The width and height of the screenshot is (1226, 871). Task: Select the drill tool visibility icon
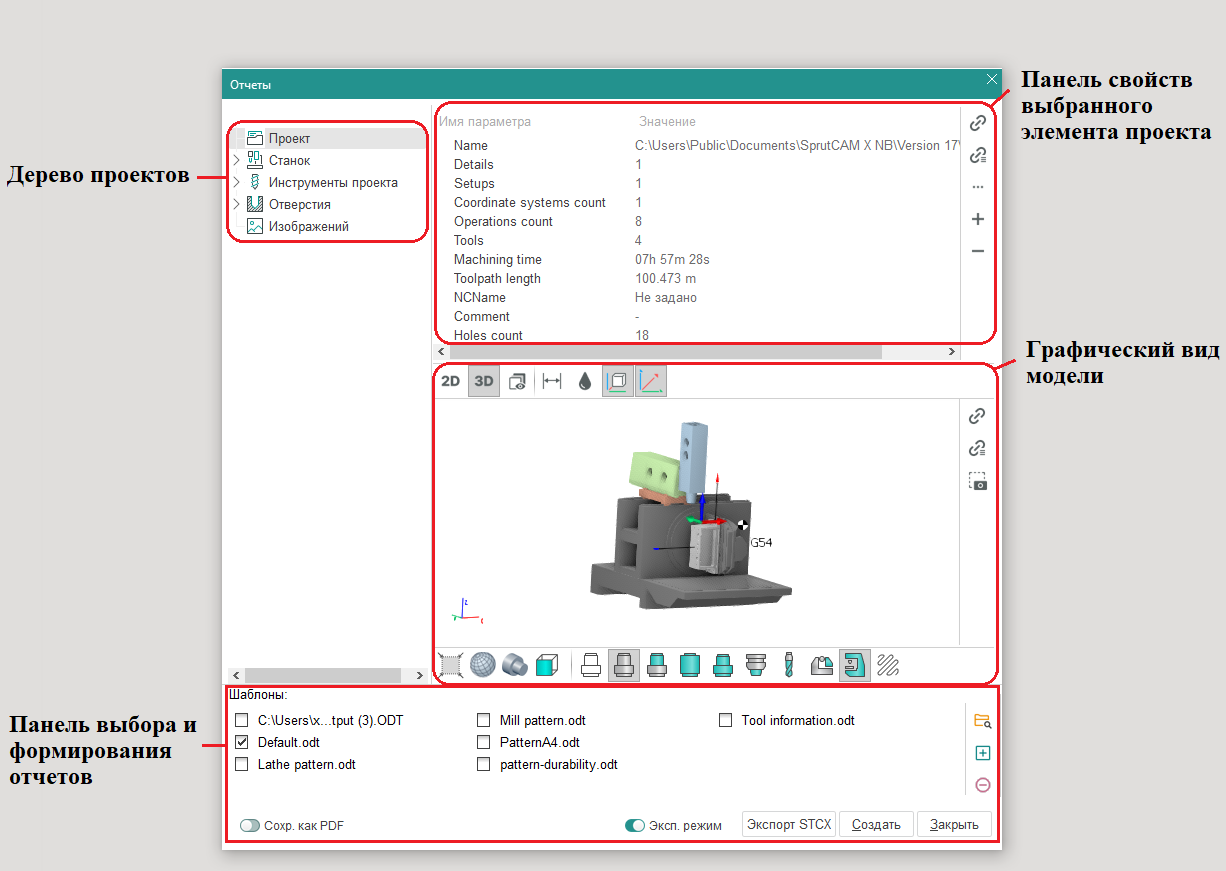[789, 664]
